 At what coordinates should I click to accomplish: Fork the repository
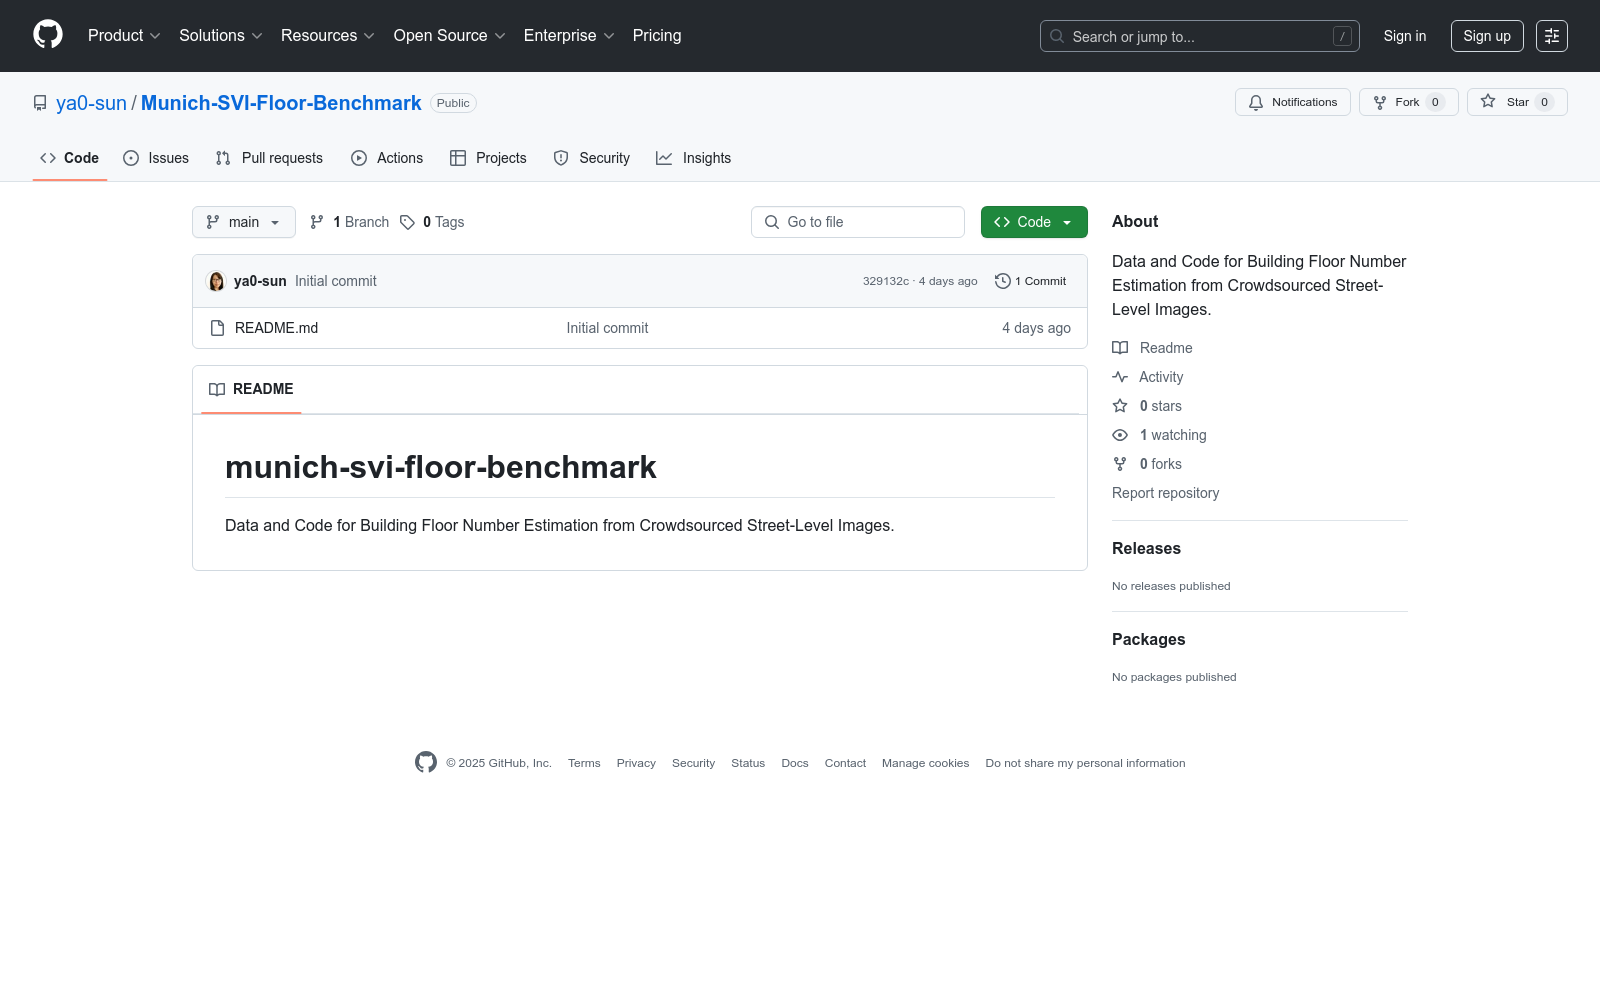(1409, 102)
